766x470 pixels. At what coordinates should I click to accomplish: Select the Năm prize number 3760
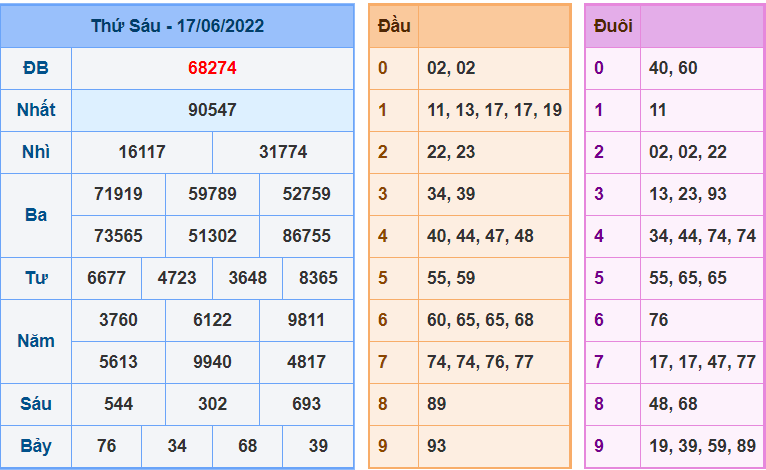(x=119, y=320)
